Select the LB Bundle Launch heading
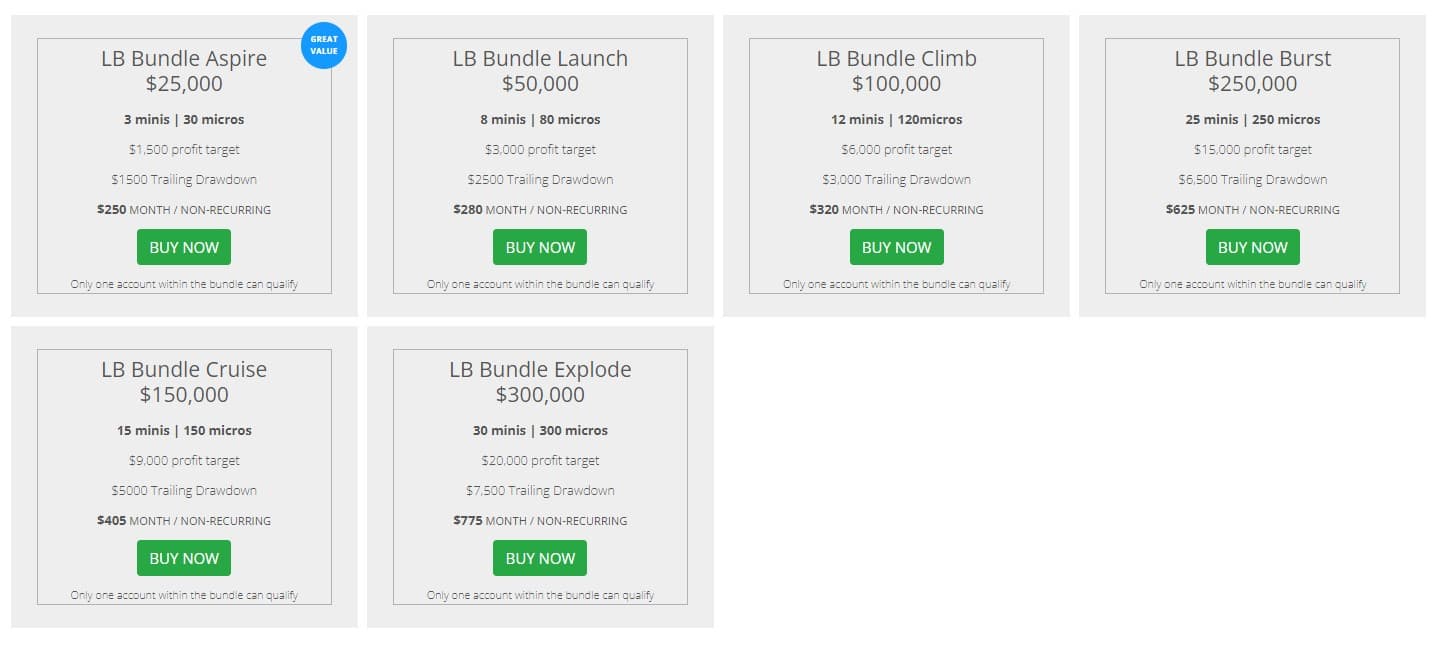1445x651 pixels. 540,58
